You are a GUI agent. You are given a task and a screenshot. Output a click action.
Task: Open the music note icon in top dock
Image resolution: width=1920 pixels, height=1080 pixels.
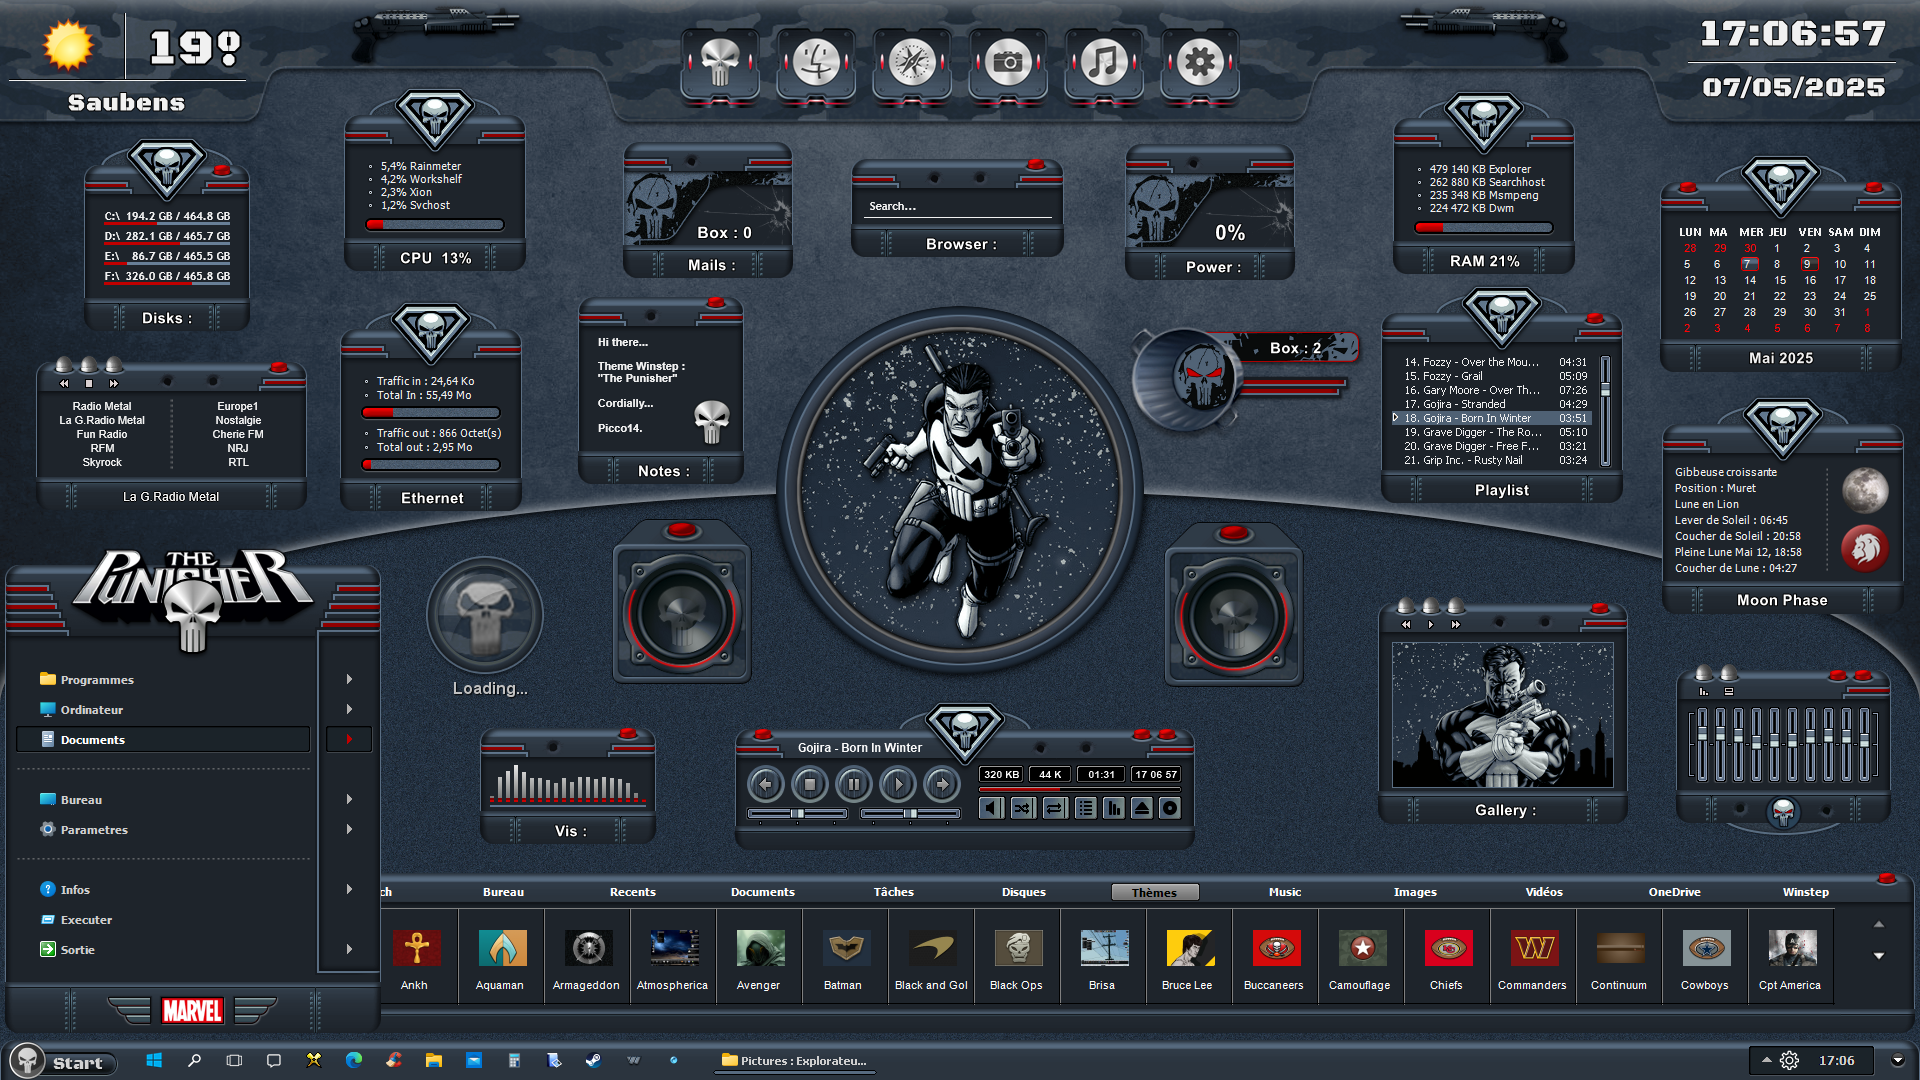pyautogui.click(x=1104, y=64)
